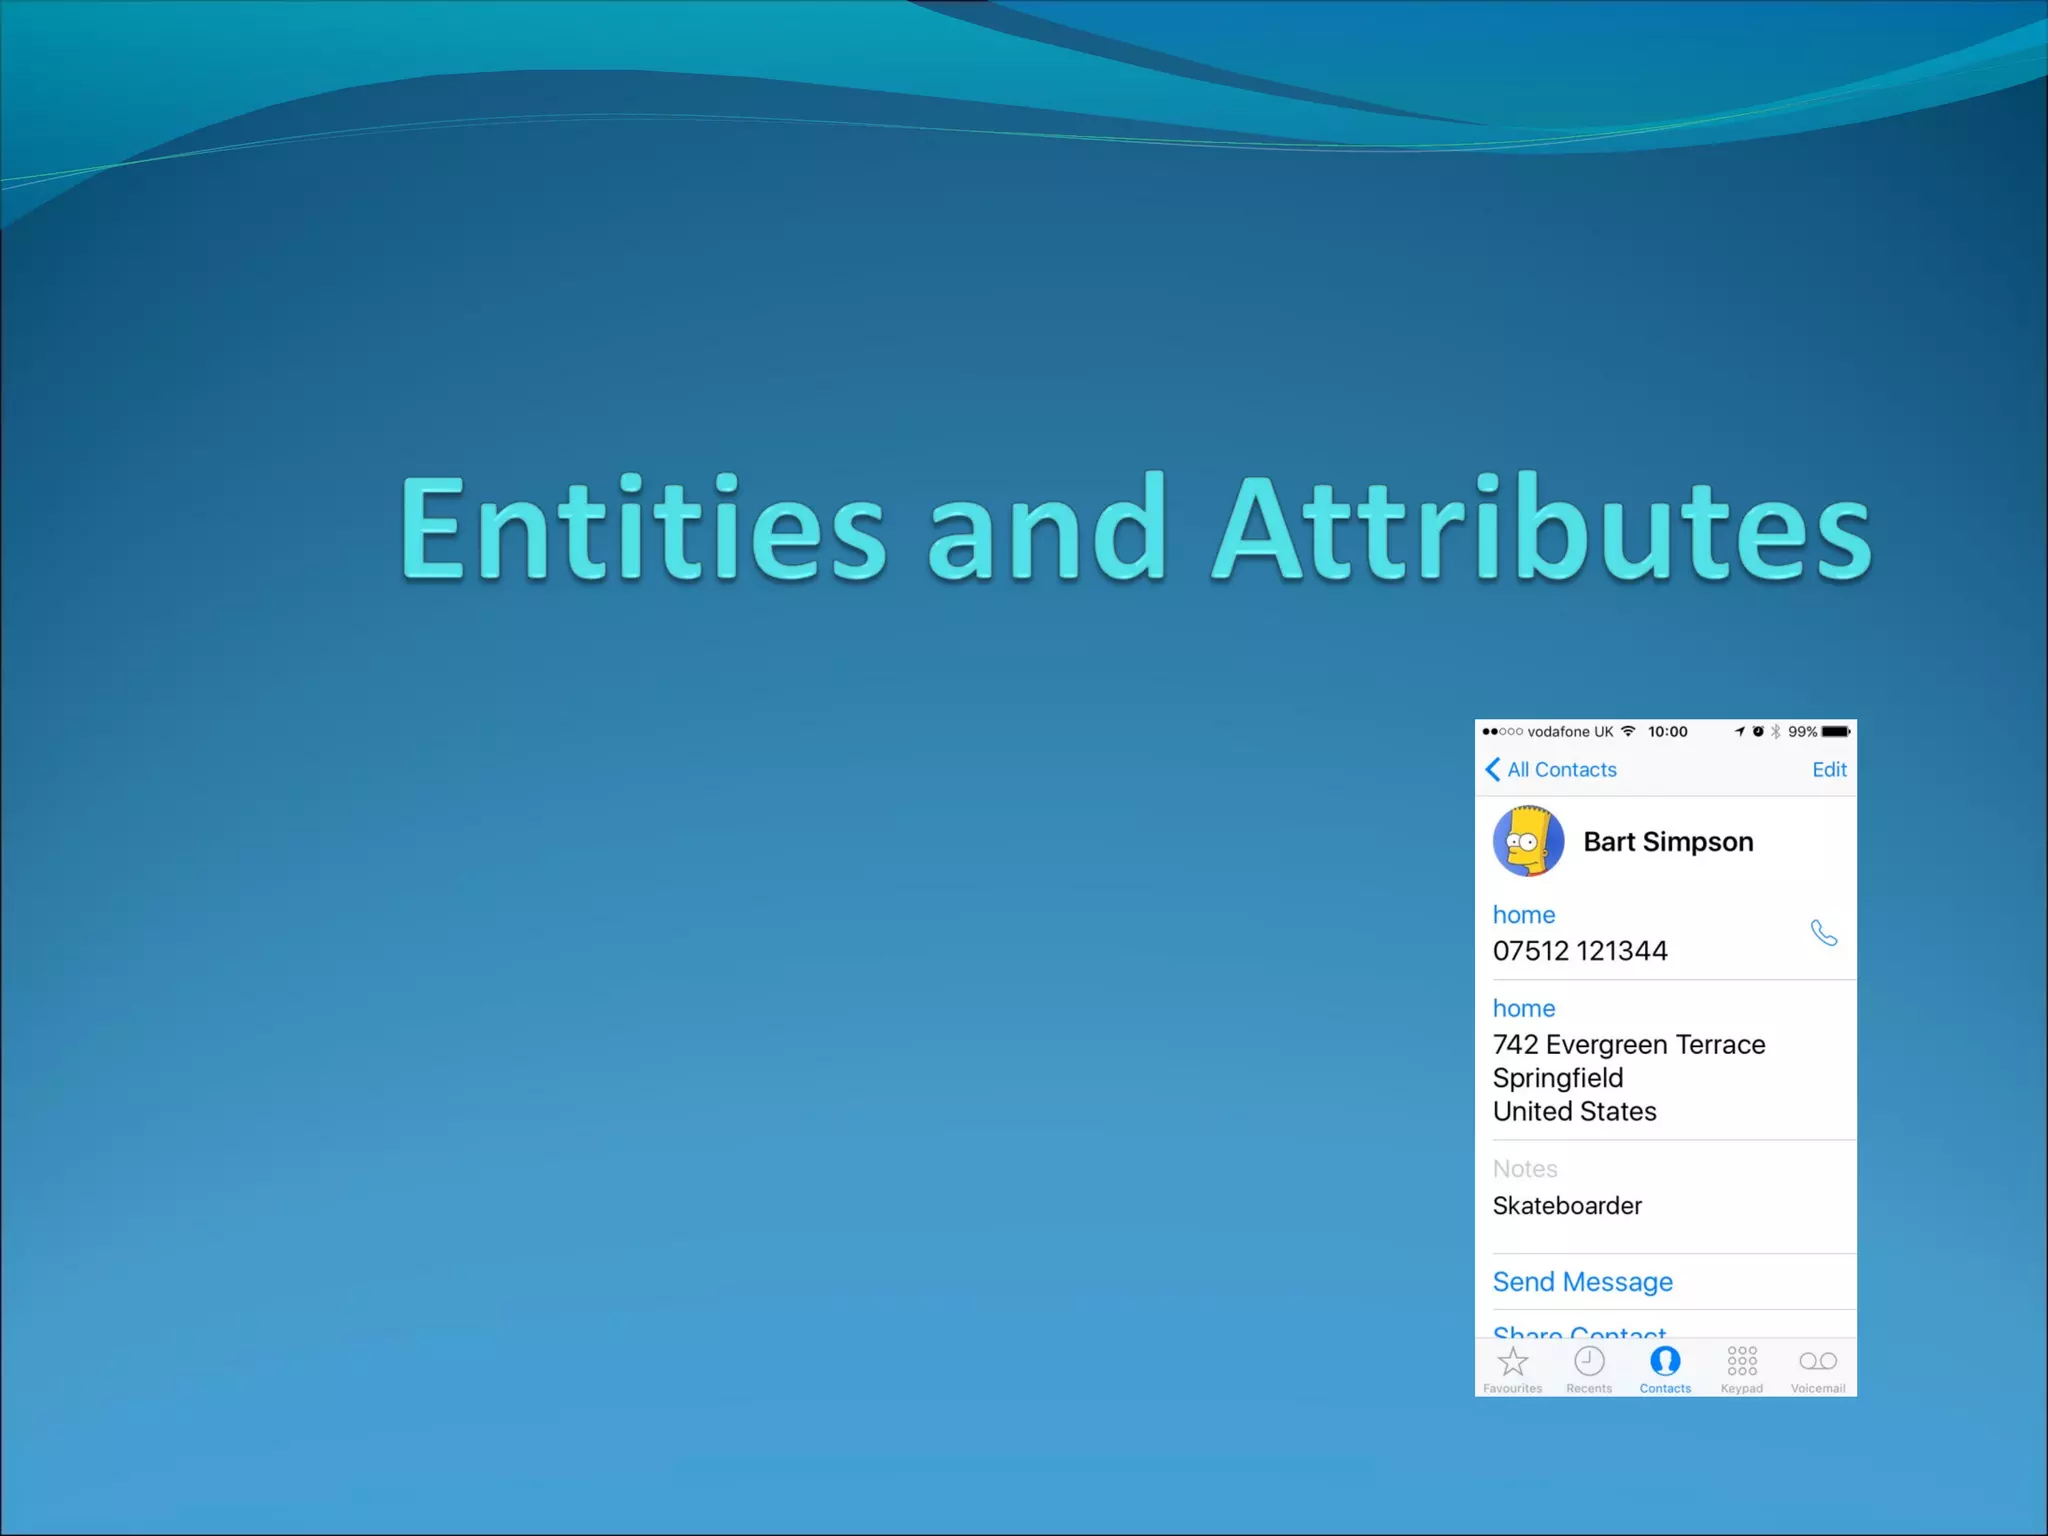The image size is (2048, 1536).
Task: Tap phone number 07512 121344
Action: 1580,951
